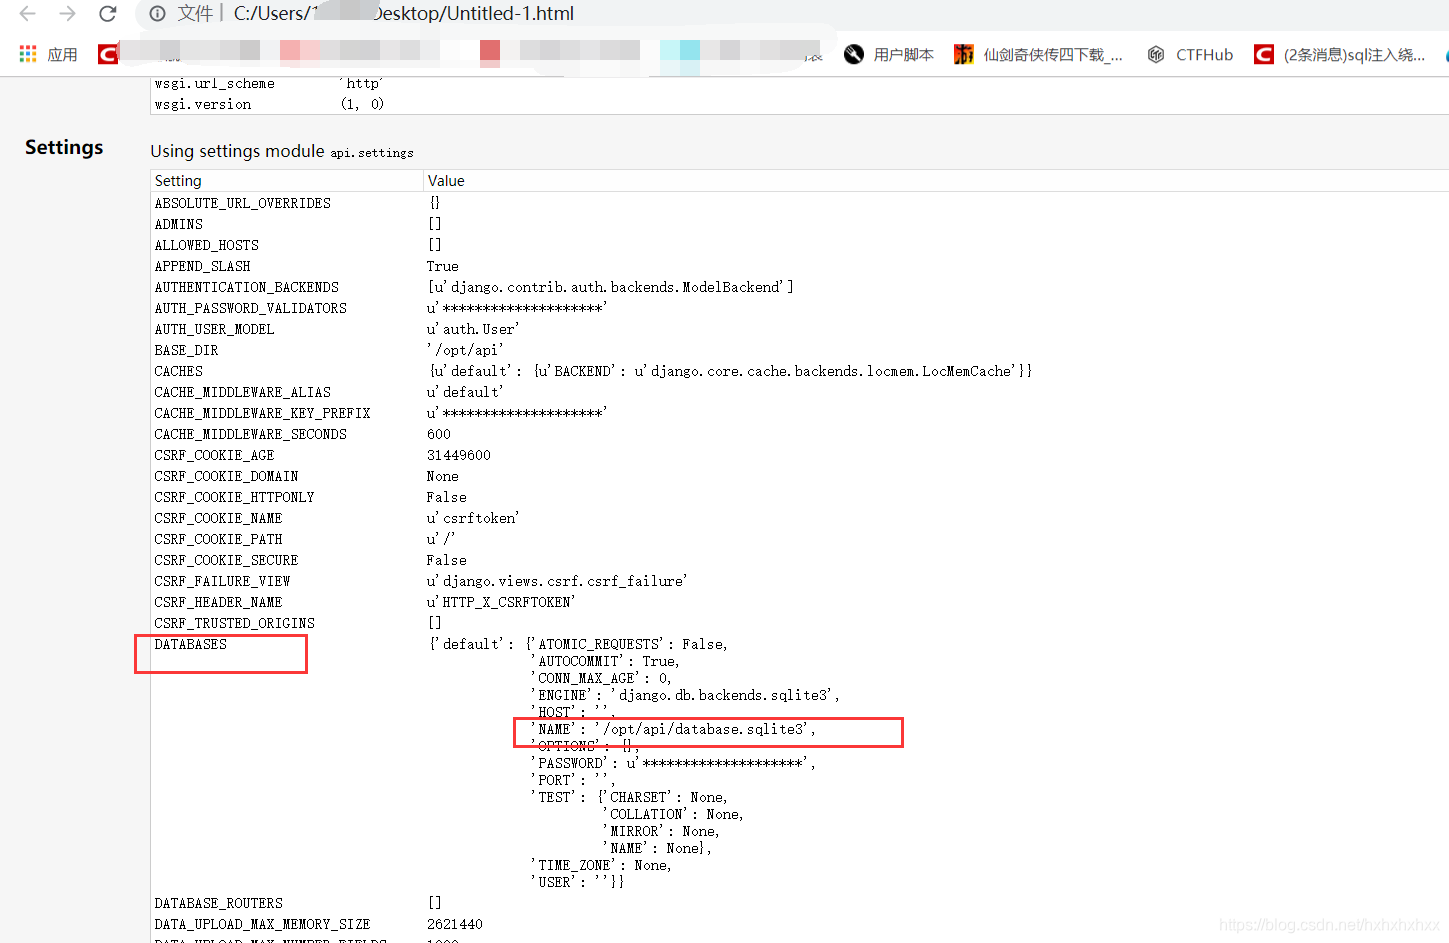
Task: Select the CSRF_FAILURE_VIEW setting name
Action: point(222,581)
